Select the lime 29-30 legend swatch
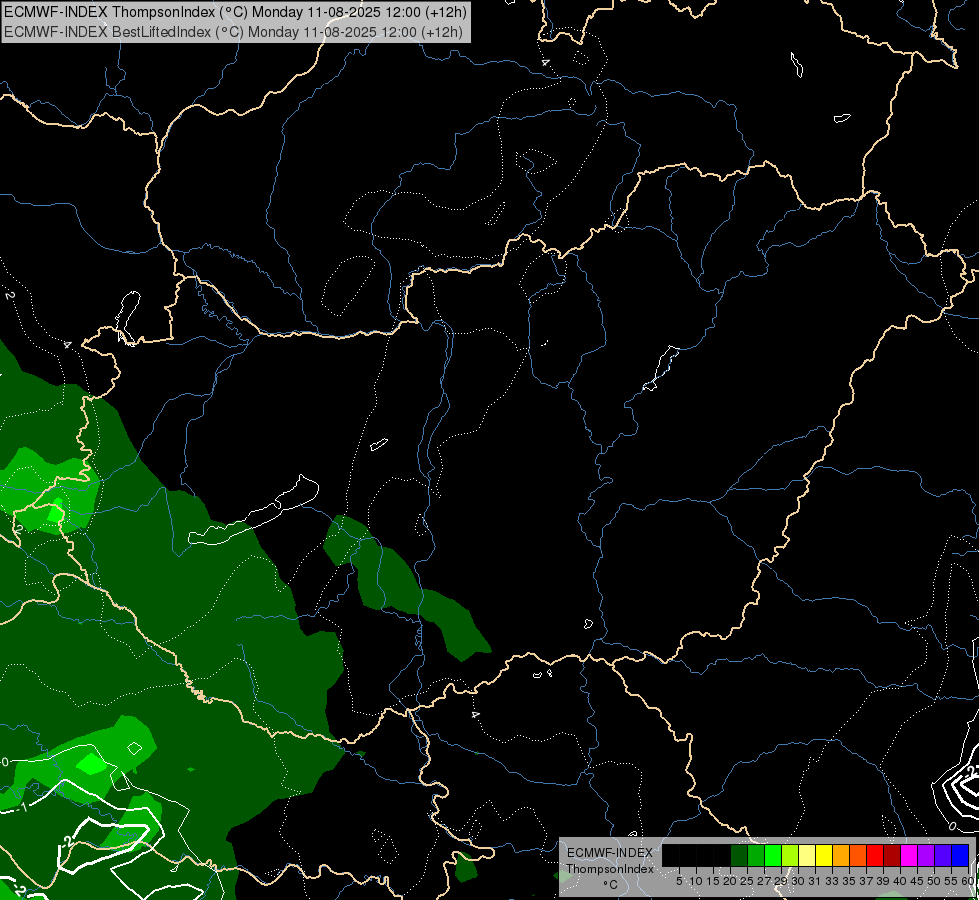The image size is (979, 900). 790,855
